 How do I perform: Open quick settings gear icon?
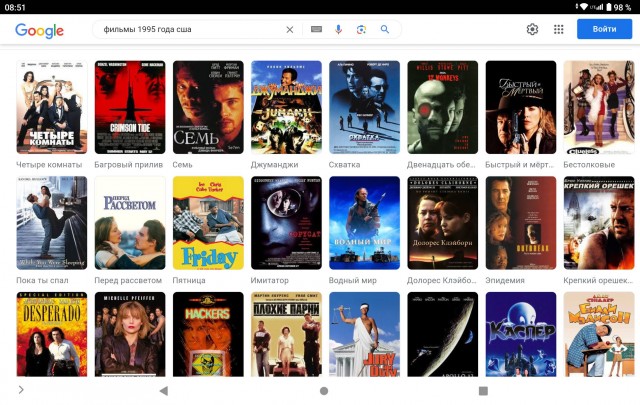[x=532, y=29]
